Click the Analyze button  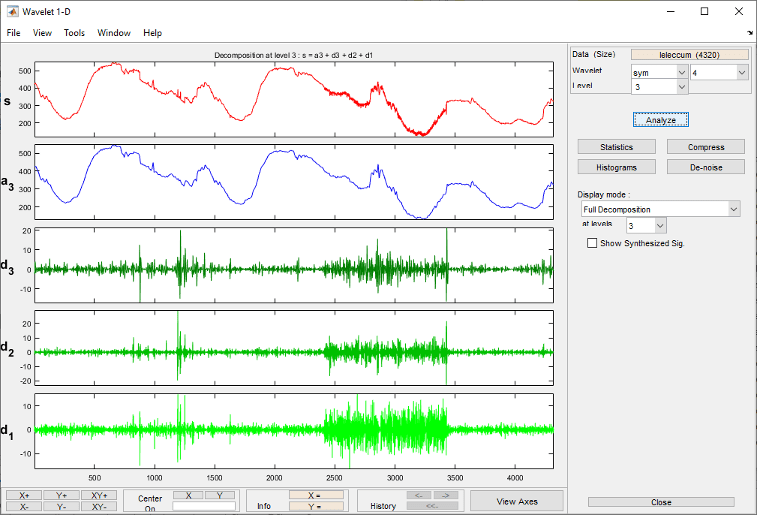(x=660, y=120)
